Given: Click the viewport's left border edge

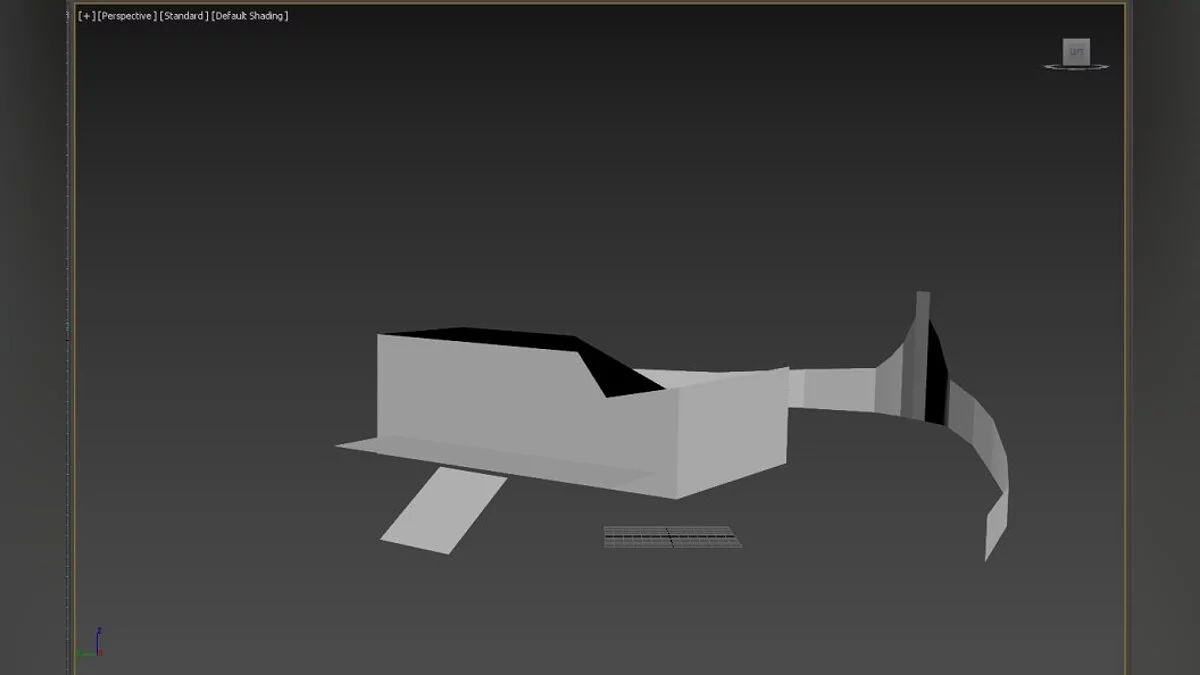Looking at the screenshot, I should coord(71,340).
